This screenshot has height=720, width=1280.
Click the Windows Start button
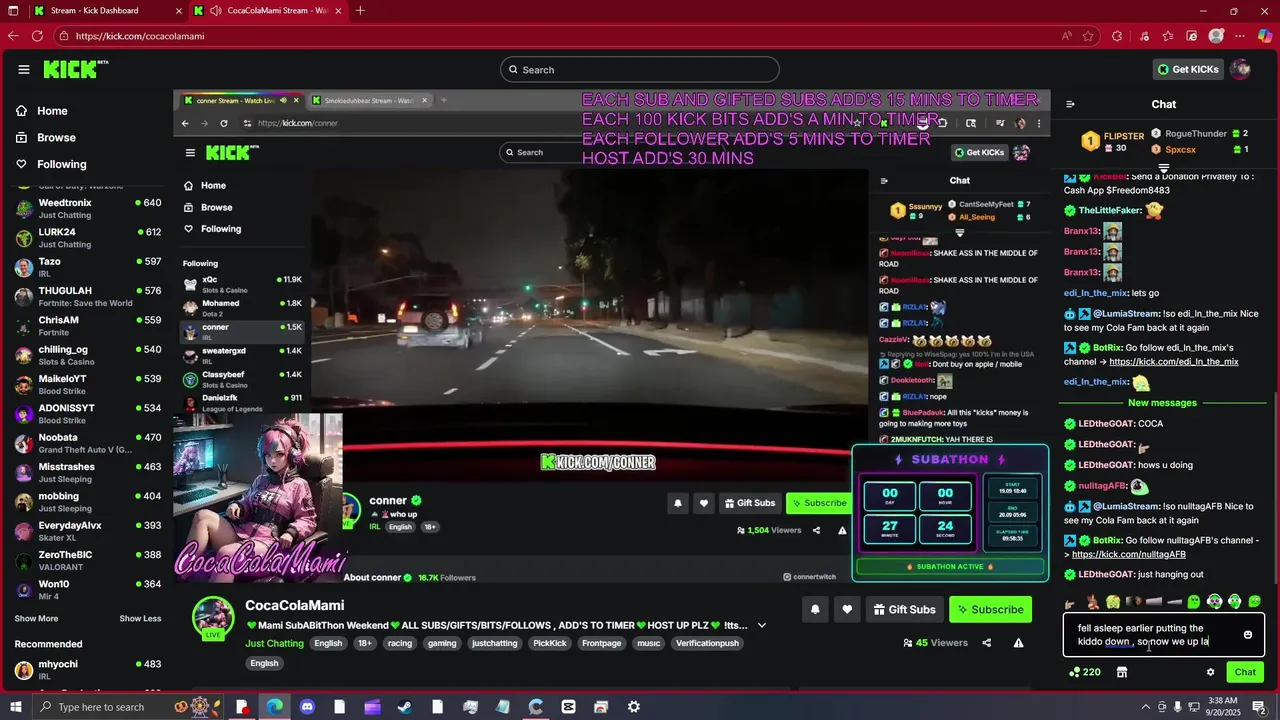pyautogui.click(x=17, y=707)
